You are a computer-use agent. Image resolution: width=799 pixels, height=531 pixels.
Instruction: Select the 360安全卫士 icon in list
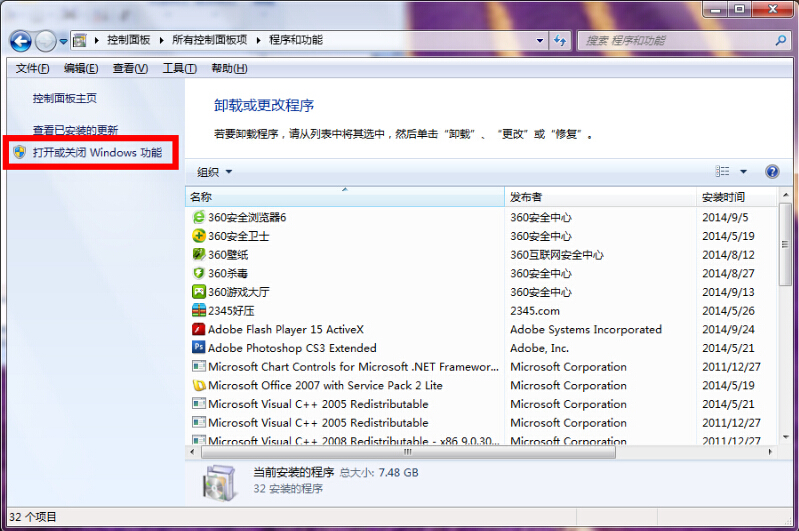[x=198, y=236]
